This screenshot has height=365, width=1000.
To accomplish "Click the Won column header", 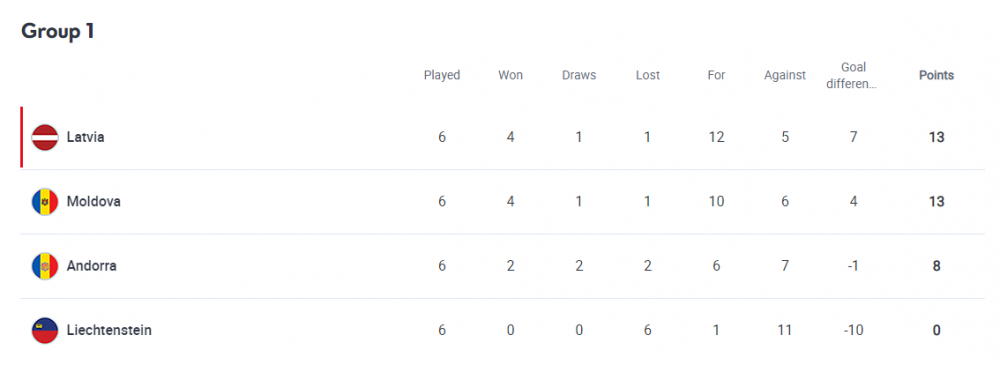I will (x=510, y=75).
